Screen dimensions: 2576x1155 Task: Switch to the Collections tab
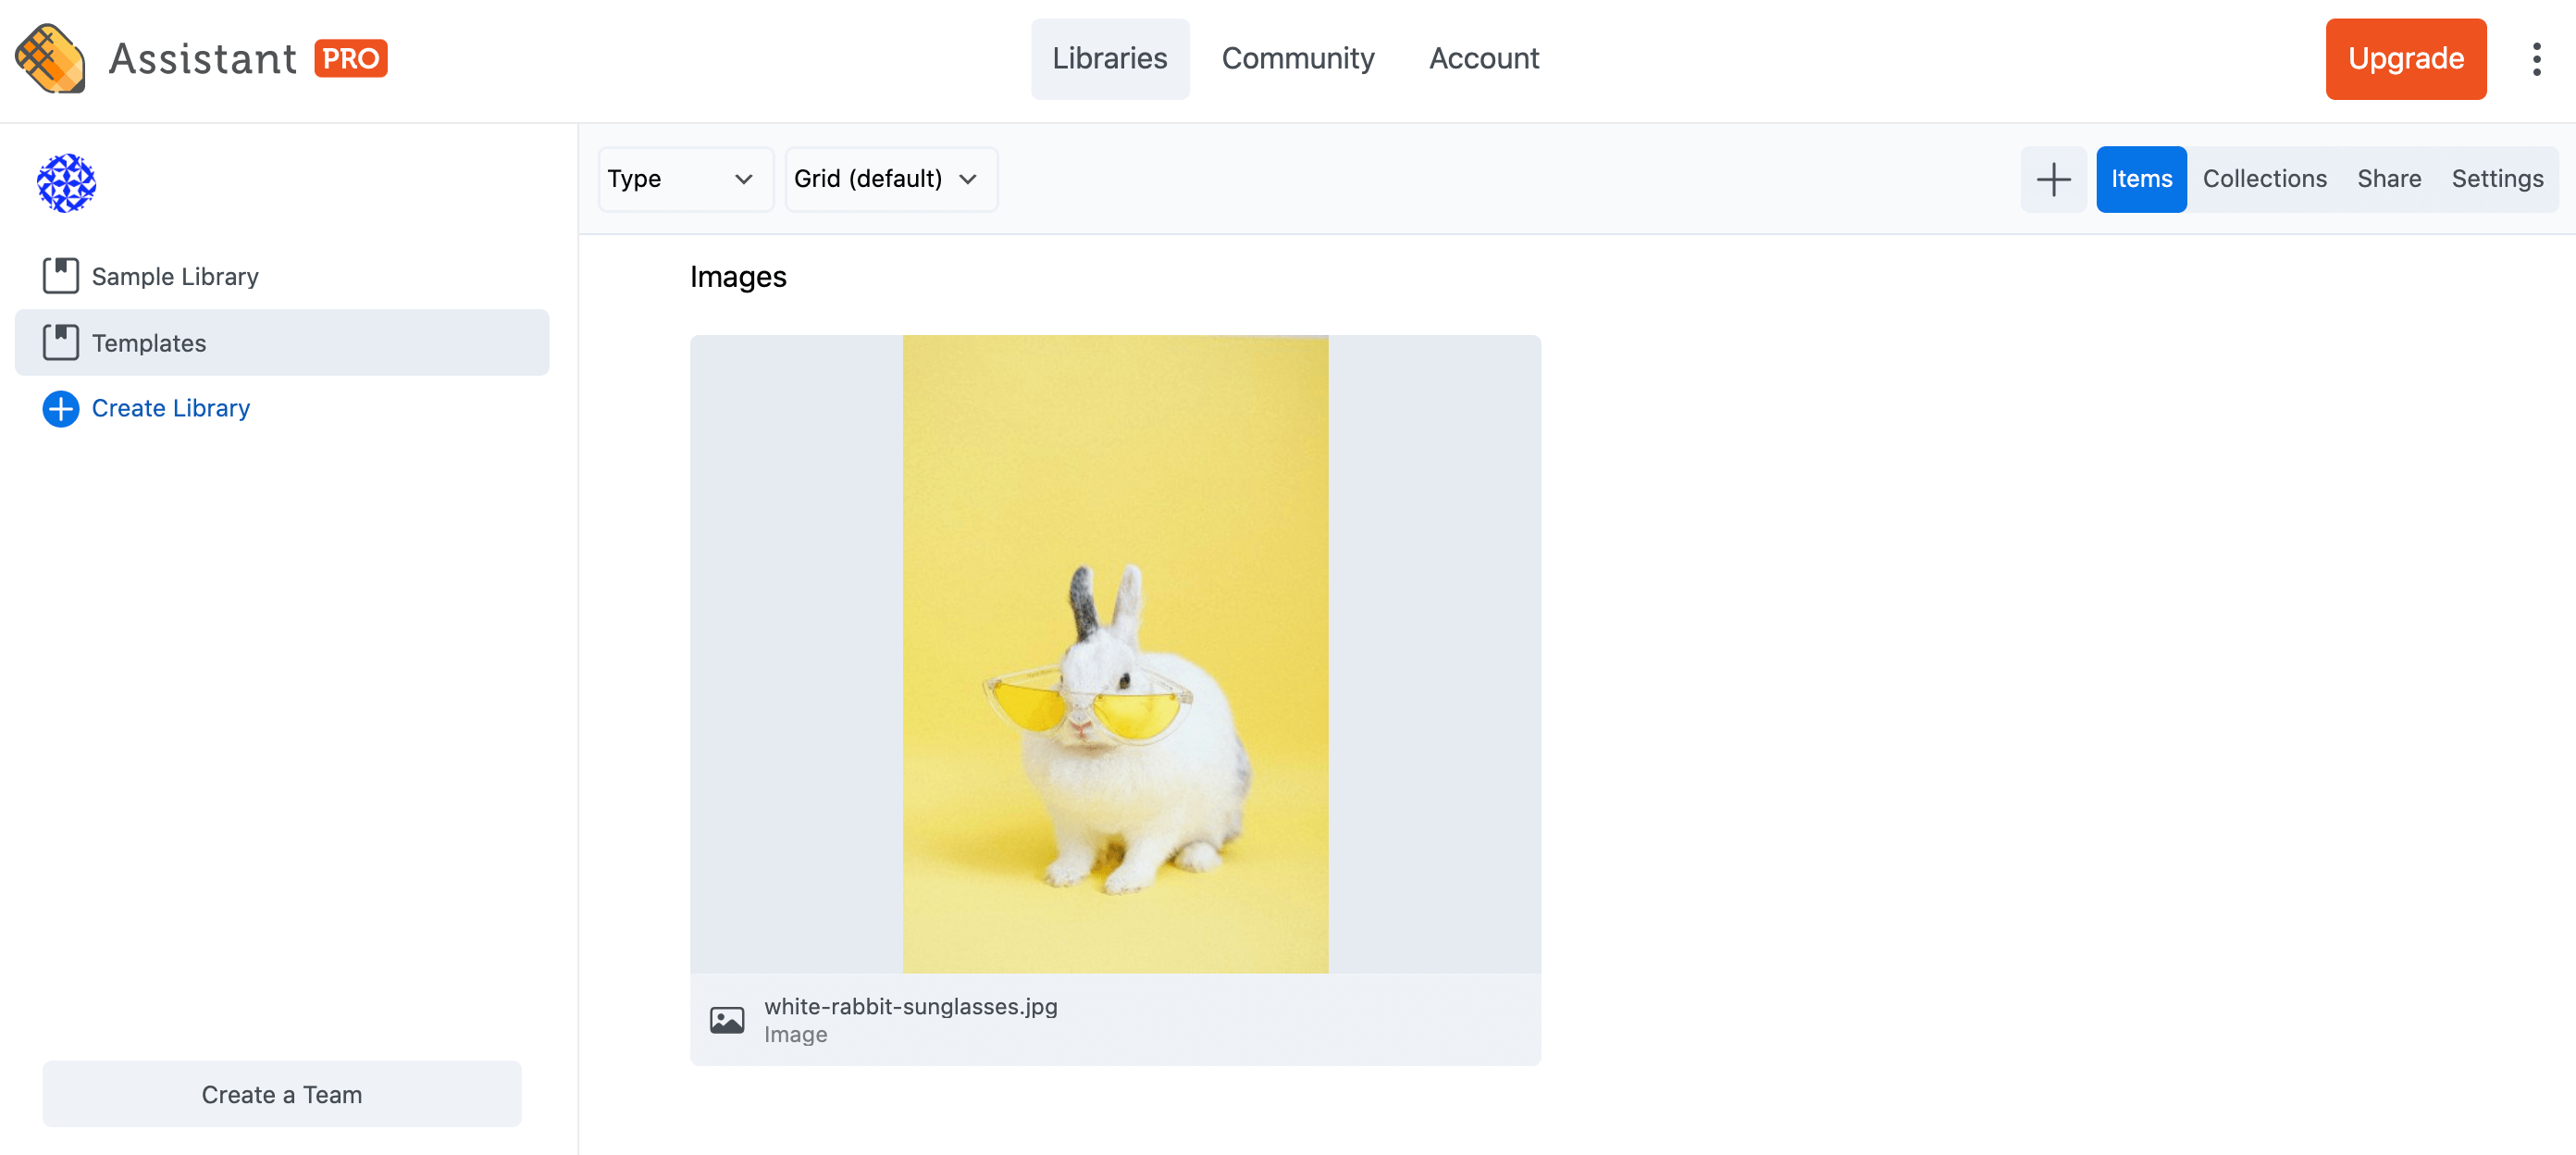(2264, 178)
